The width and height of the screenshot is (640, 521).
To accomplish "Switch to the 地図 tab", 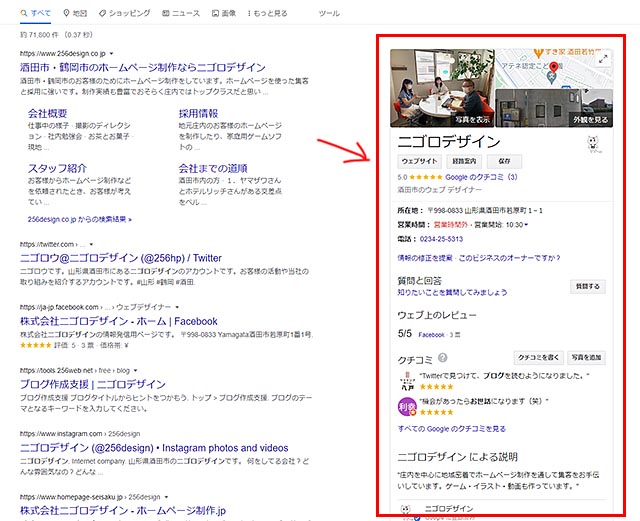I will click(75, 13).
